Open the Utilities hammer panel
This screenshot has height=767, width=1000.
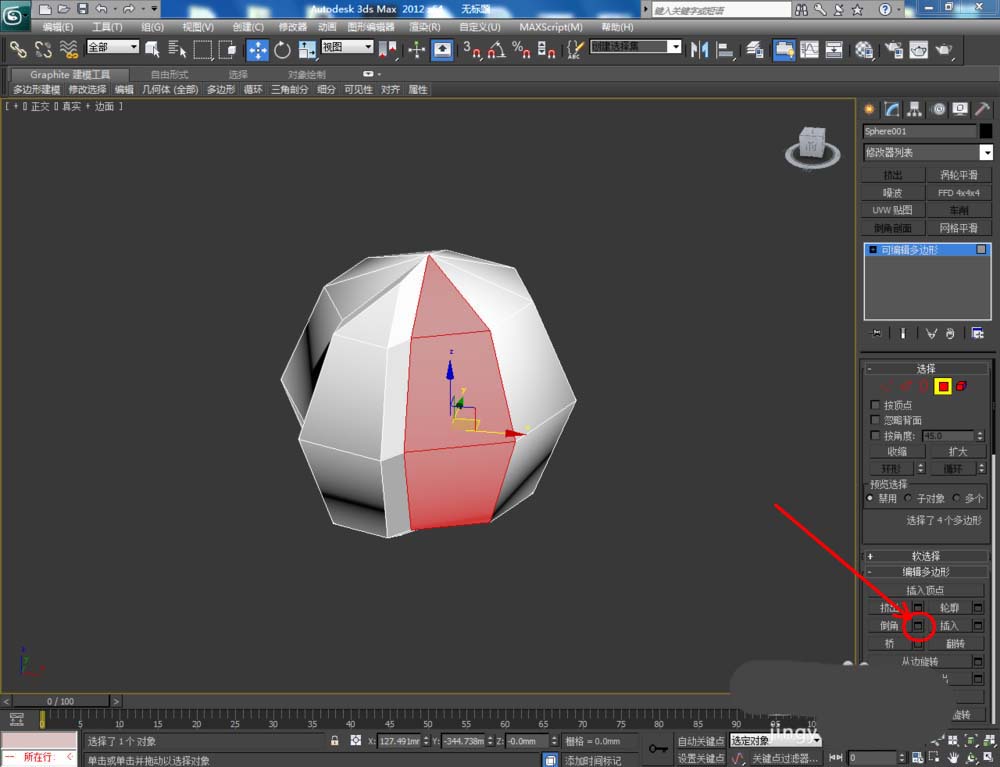982,109
